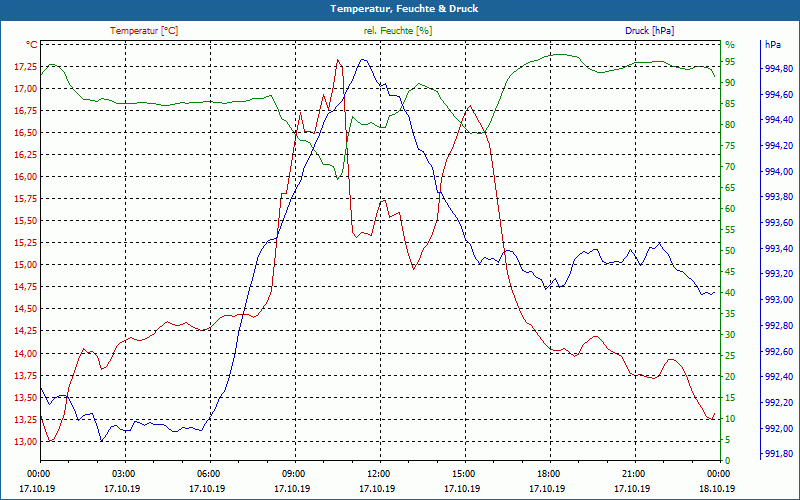
Task: Click green humidity axis value 60
Action: (x=730, y=209)
